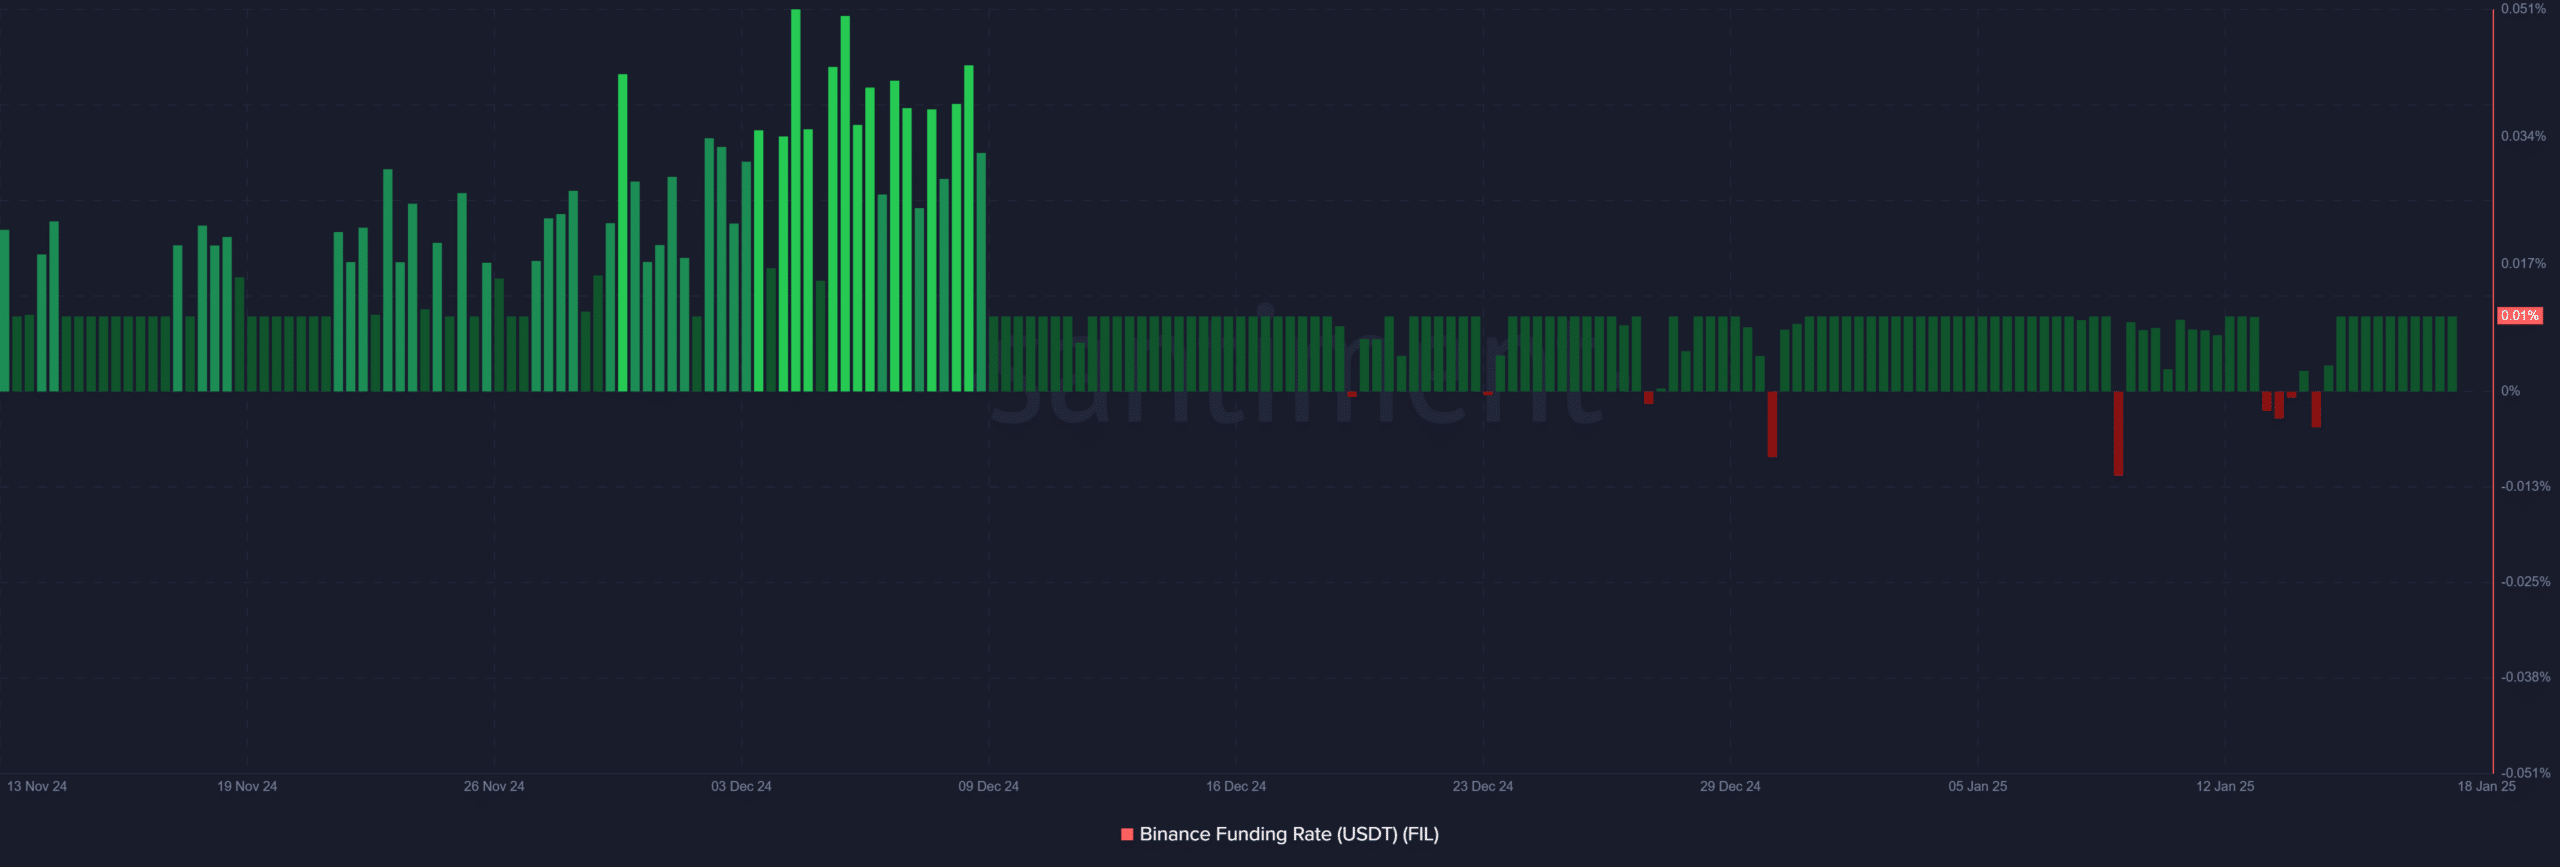Click the red legend swatch for Binance Funding Rate
Viewport: 2560px width, 867px height.
click(x=1127, y=834)
